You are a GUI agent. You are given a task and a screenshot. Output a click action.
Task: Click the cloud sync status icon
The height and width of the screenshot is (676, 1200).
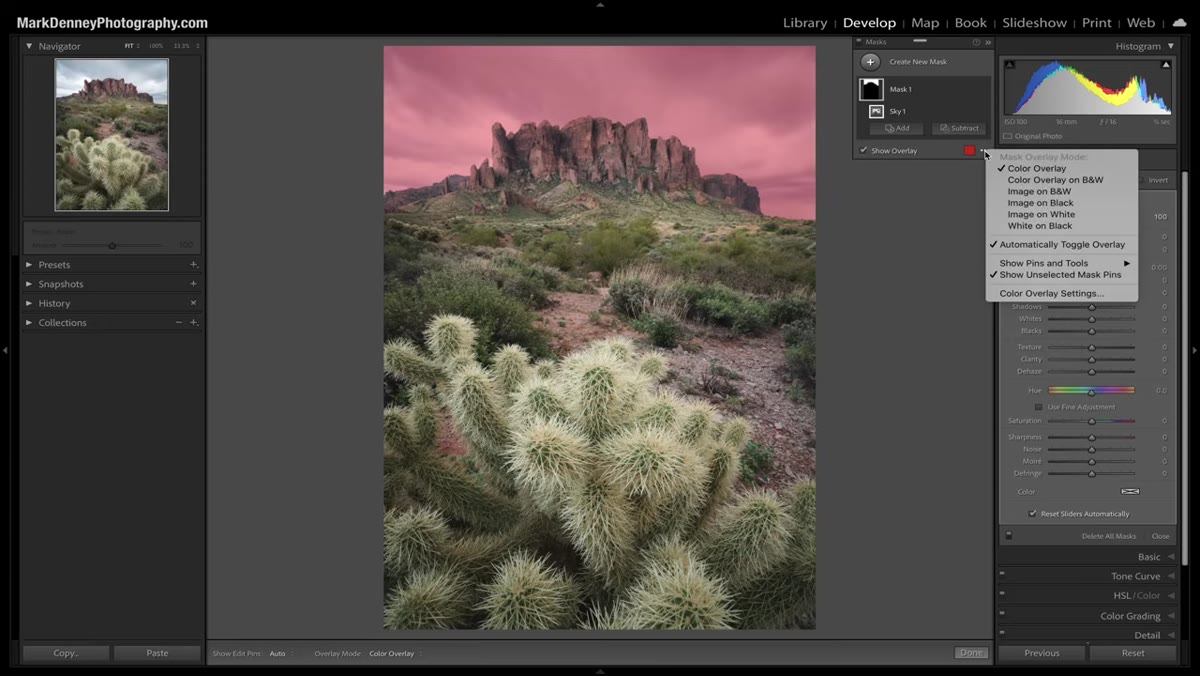pyautogui.click(x=1179, y=22)
